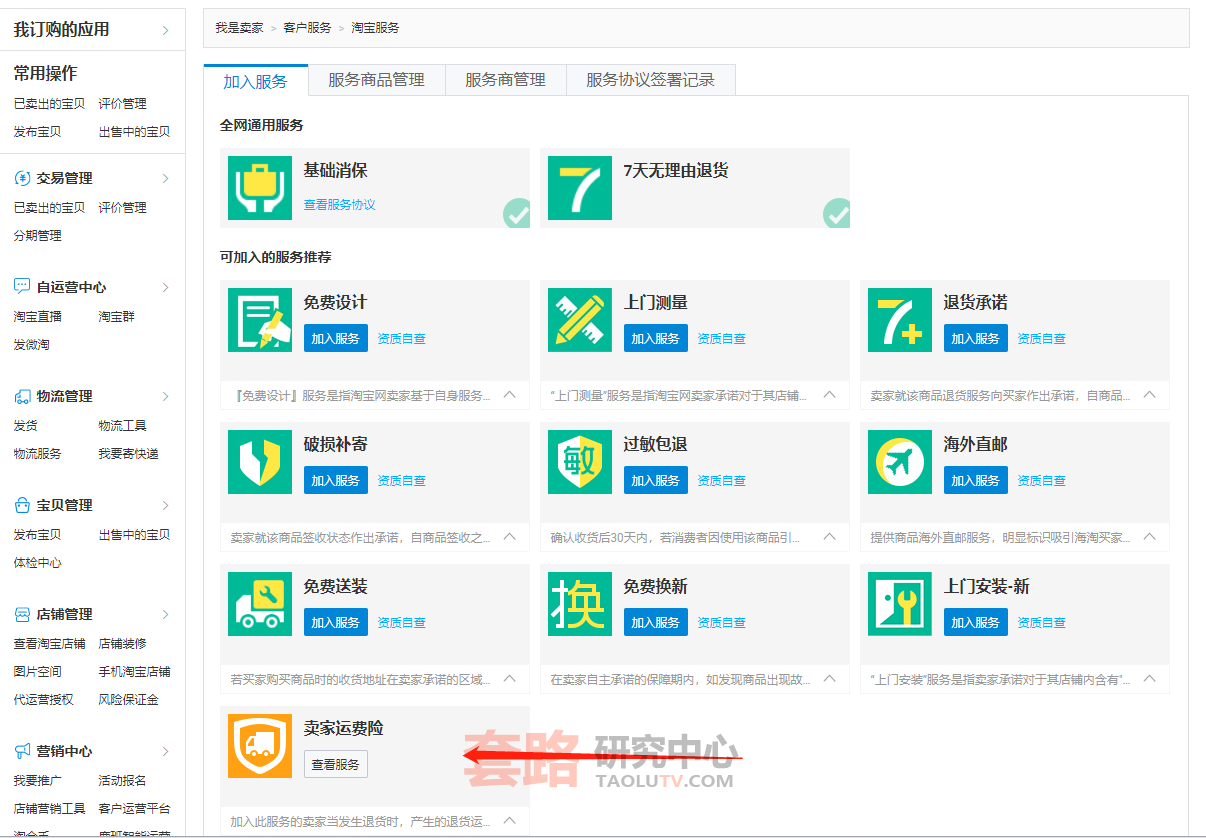This screenshot has height=838, width=1206.
Task: Switch to 服务商管理 tab
Action: (506, 80)
